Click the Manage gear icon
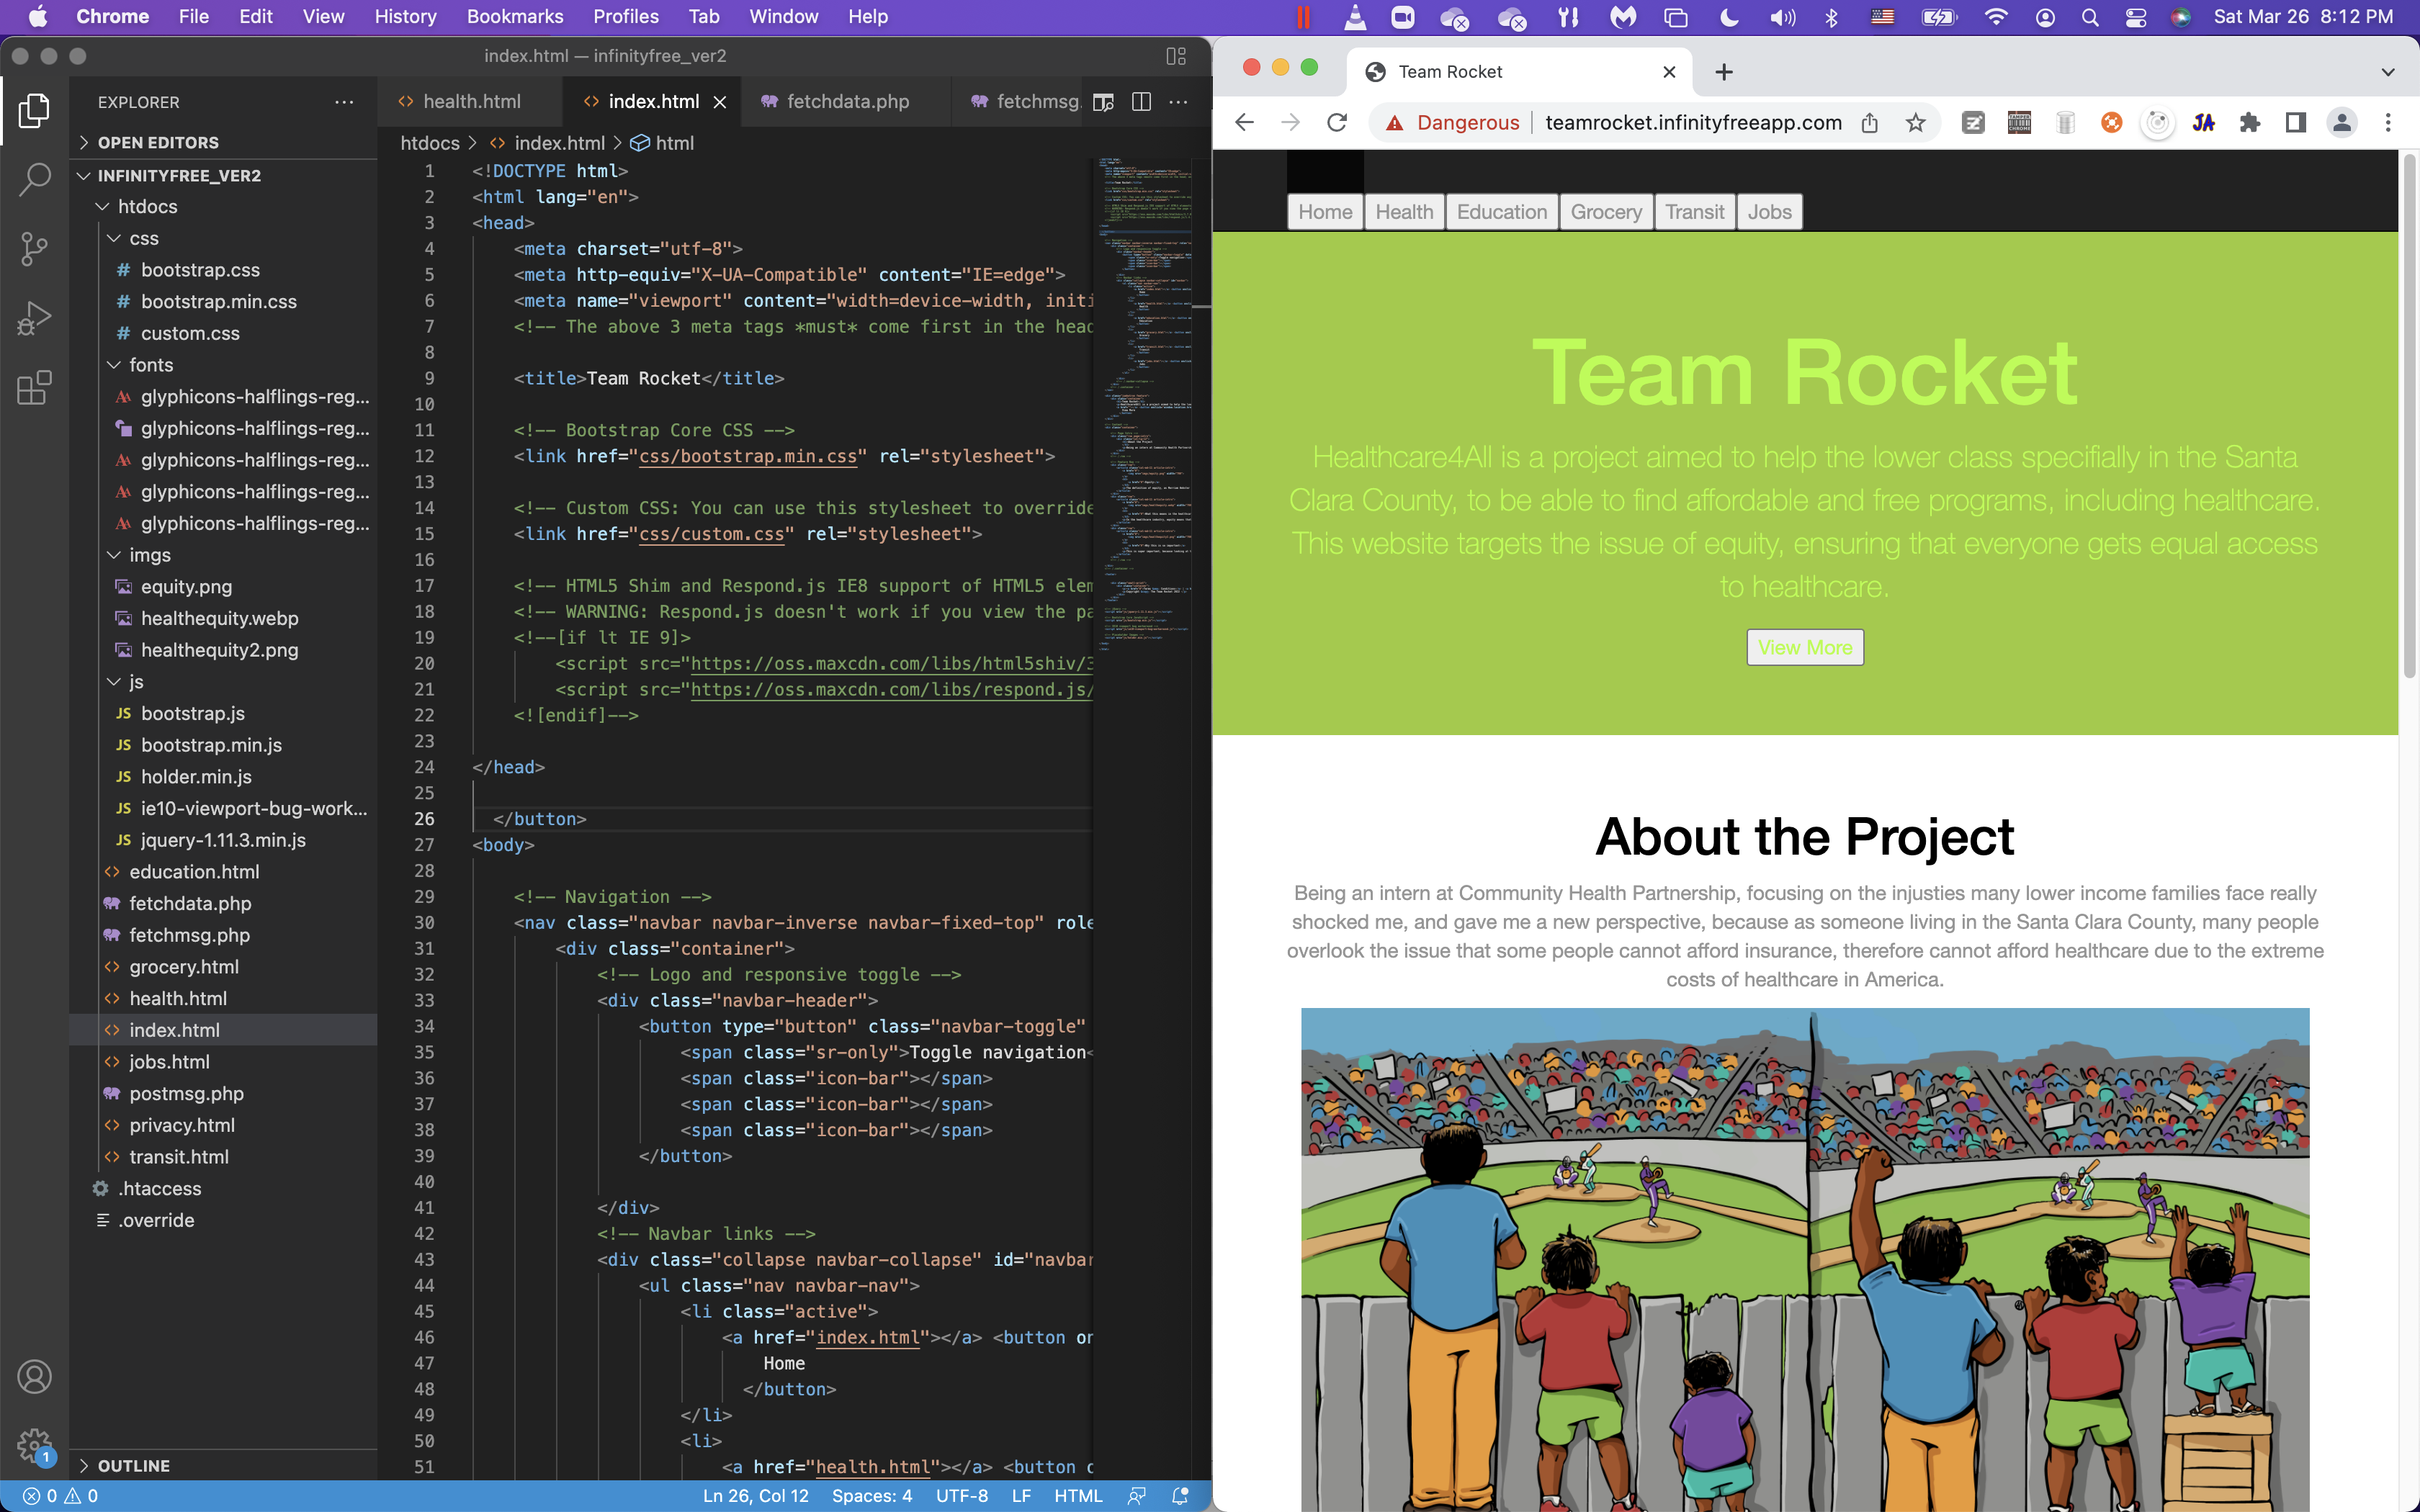This screenshot has height=1512, width=2420. point(34,1444)
